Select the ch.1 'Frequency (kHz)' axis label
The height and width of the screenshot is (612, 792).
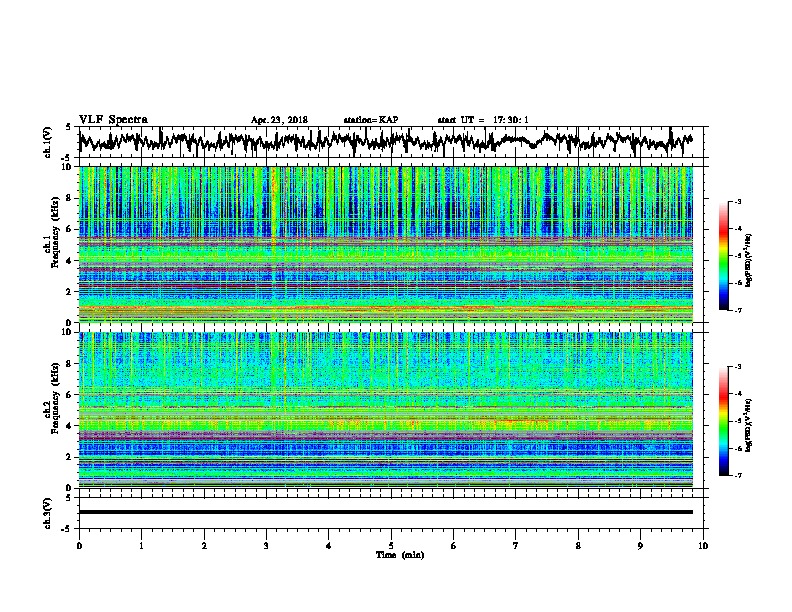pos(55,232)
